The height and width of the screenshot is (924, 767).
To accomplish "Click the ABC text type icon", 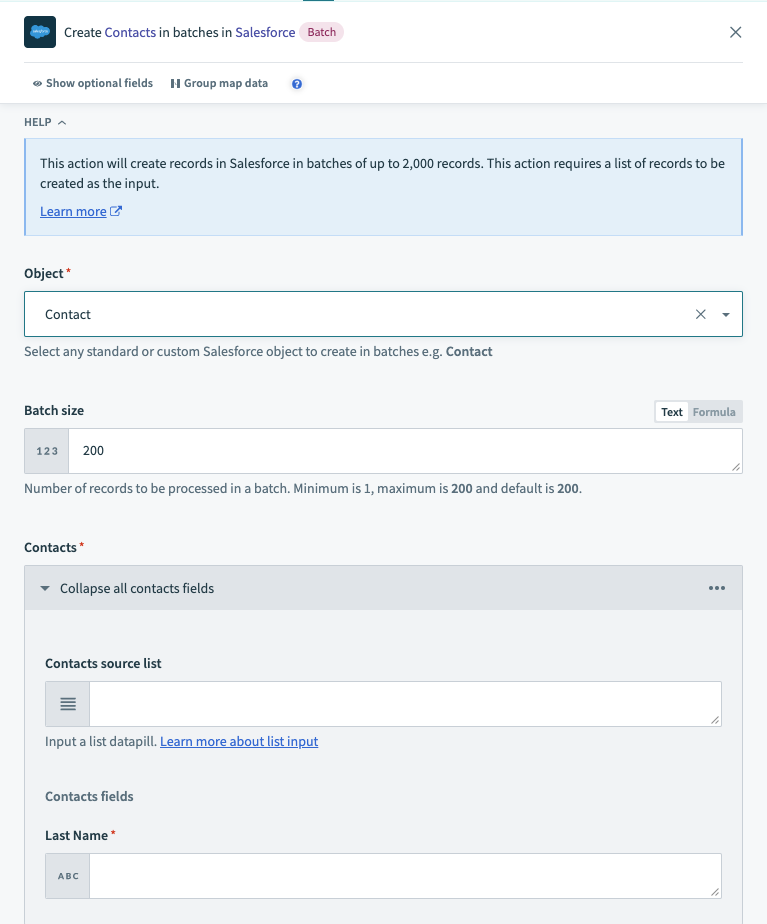I will [68, 876].
